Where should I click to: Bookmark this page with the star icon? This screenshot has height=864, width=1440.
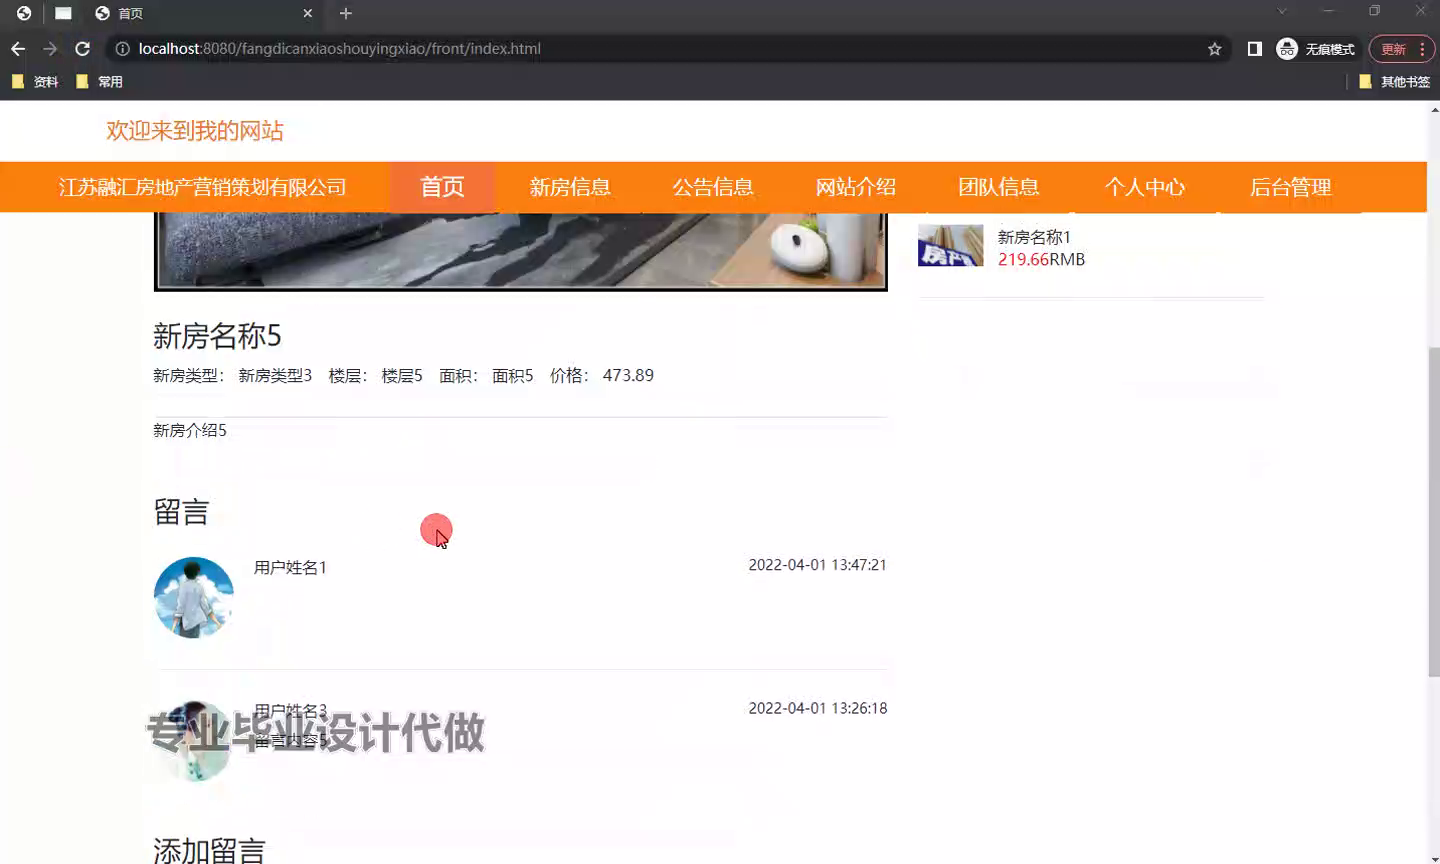tap(1214, 49)
